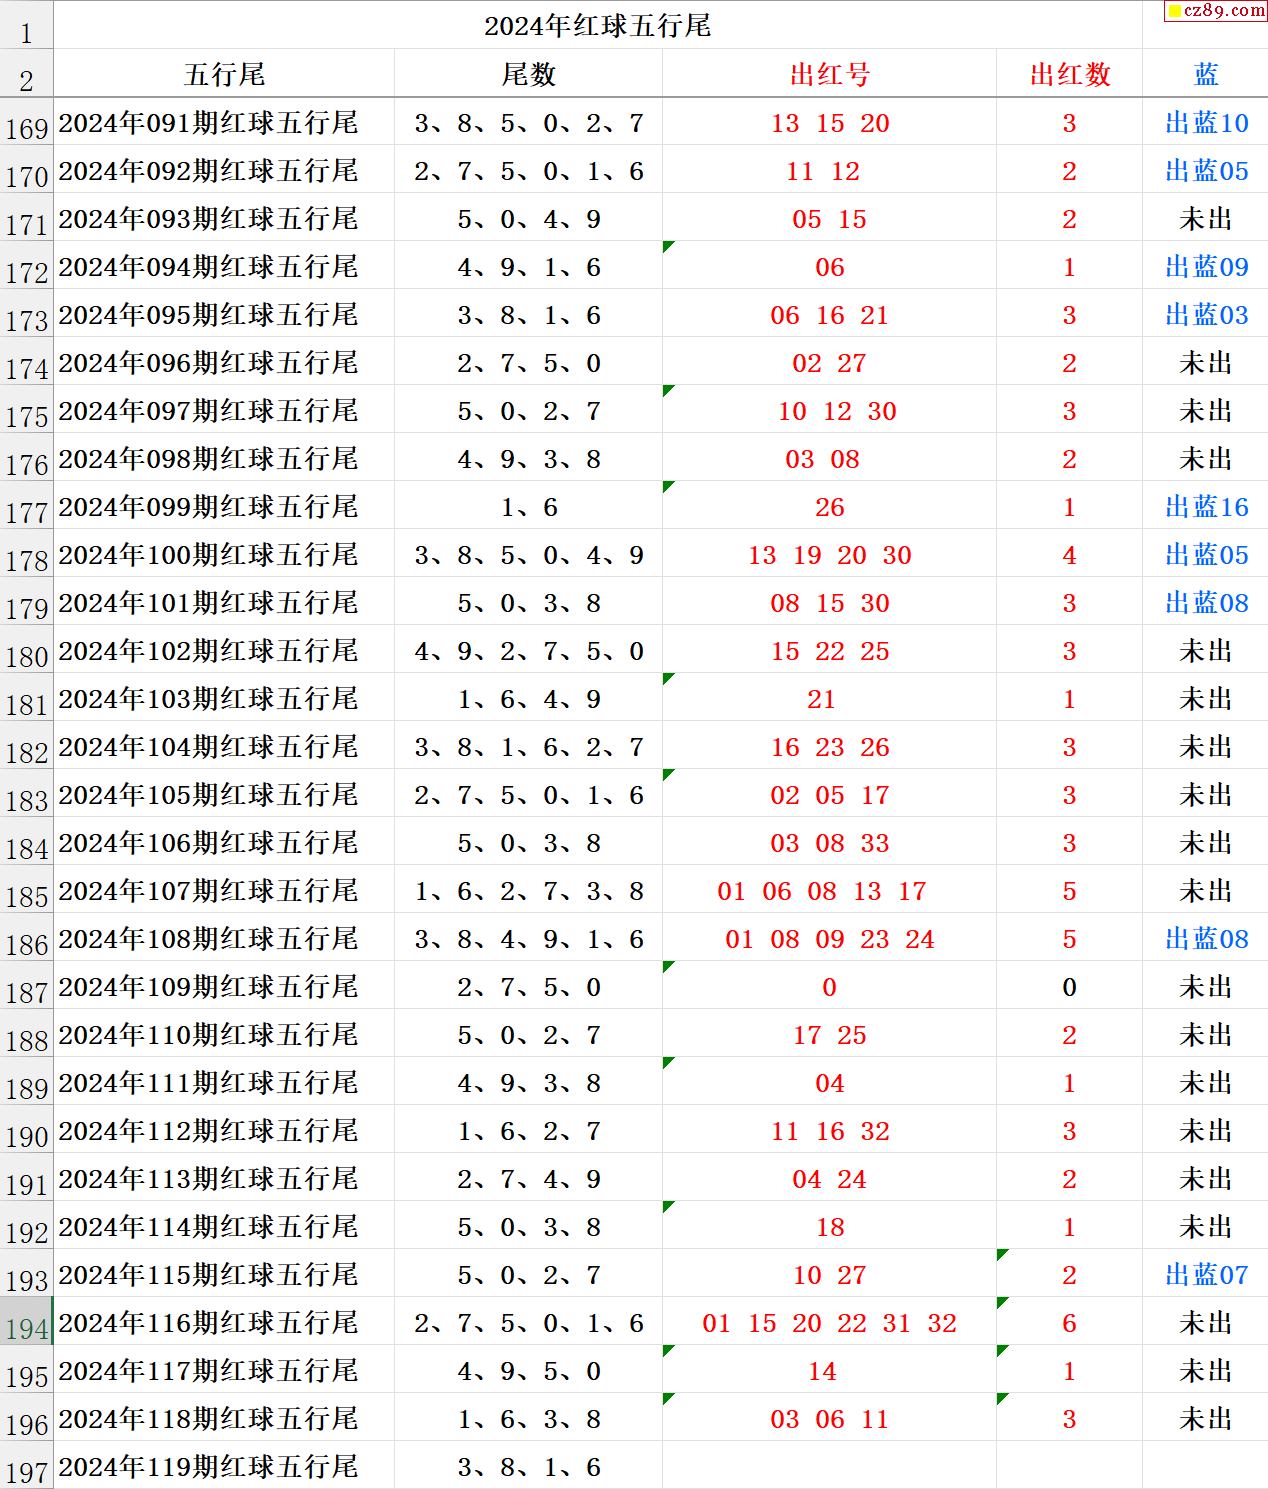Click red numbers 11 16 32
This screenshot has height=1489, width=1268.
coord(829,1131)
